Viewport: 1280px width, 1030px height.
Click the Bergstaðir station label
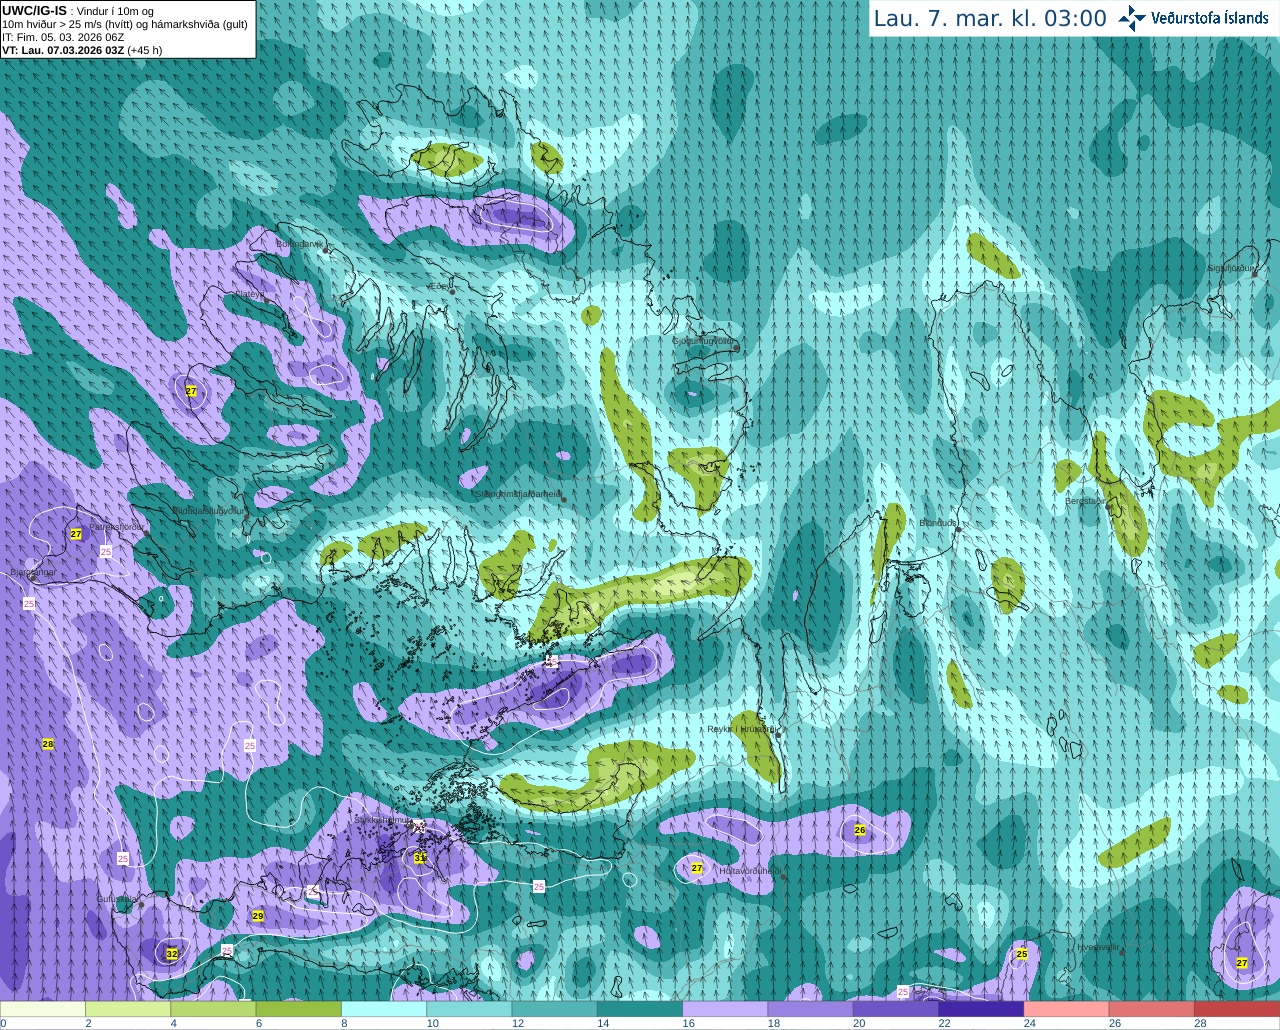pyautogui.click(x=1084, y=501)
